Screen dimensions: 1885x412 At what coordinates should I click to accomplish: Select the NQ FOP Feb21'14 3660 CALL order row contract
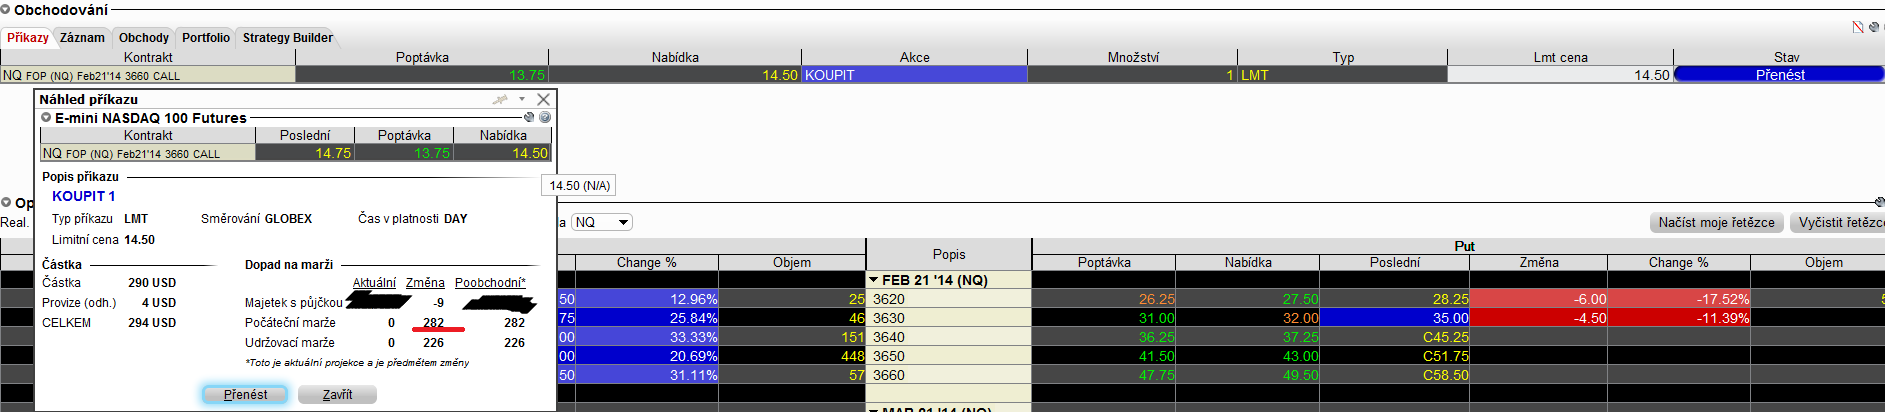[x=148, y=74]
